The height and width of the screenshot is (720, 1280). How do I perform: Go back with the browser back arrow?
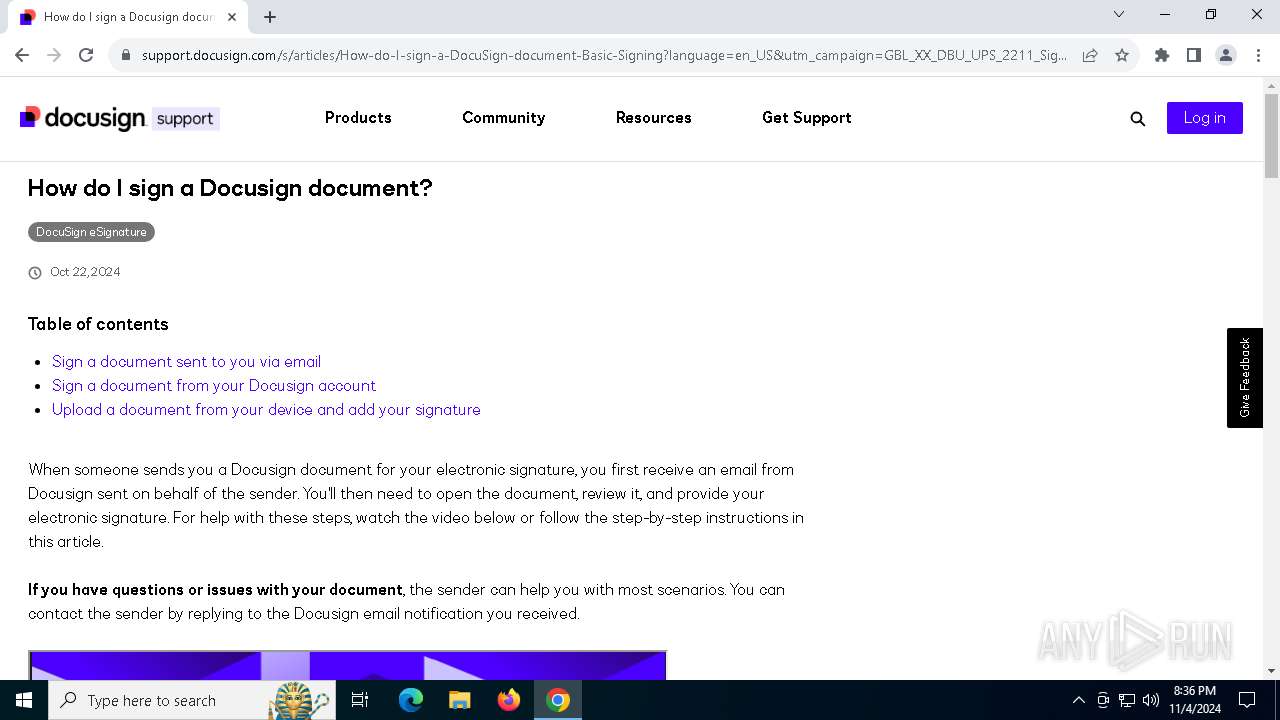point(22,55)
